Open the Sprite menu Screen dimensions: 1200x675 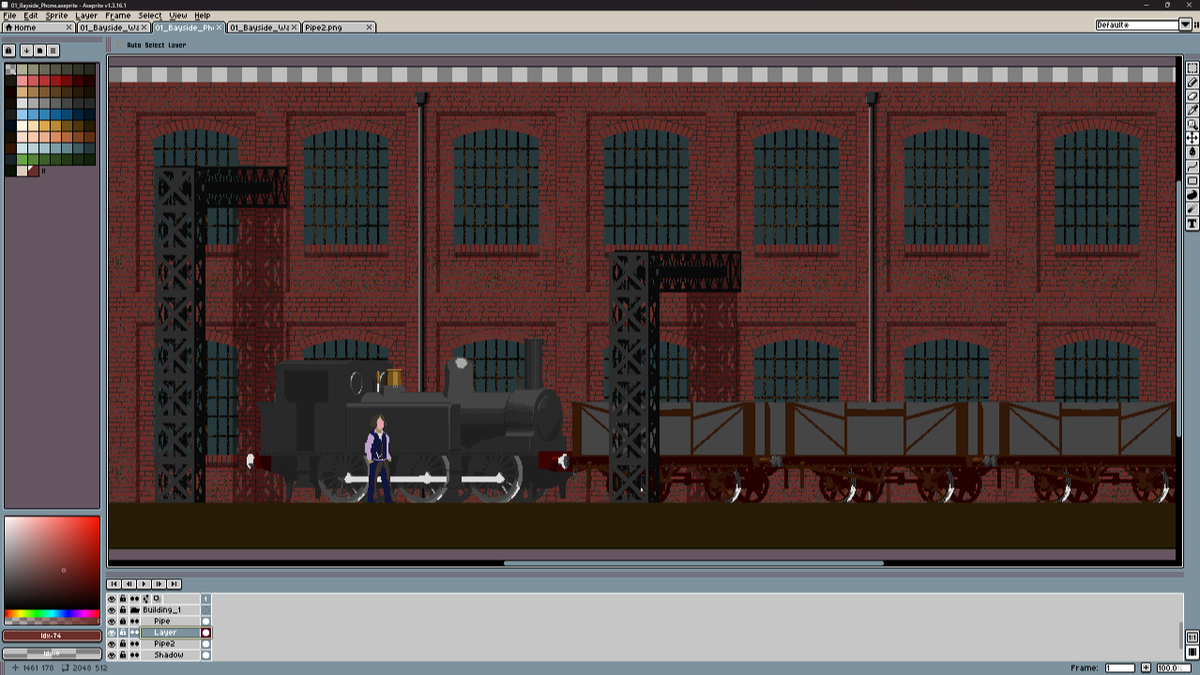[x=57, y=16]
